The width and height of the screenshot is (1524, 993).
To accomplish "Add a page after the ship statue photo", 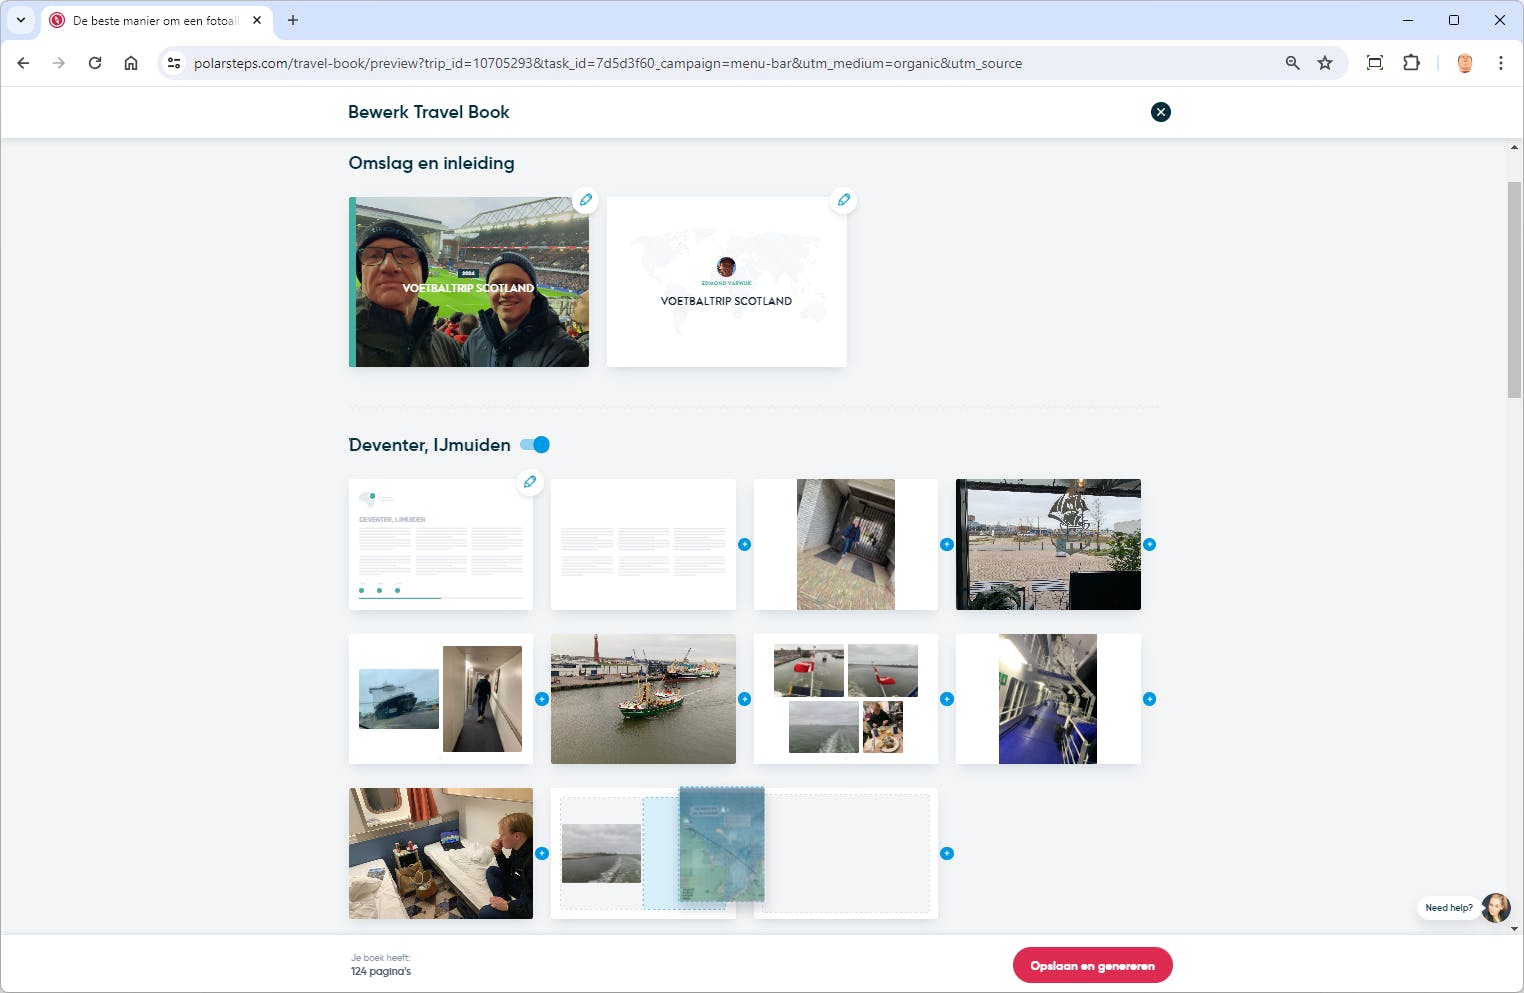I will [x=1149, y=545].
